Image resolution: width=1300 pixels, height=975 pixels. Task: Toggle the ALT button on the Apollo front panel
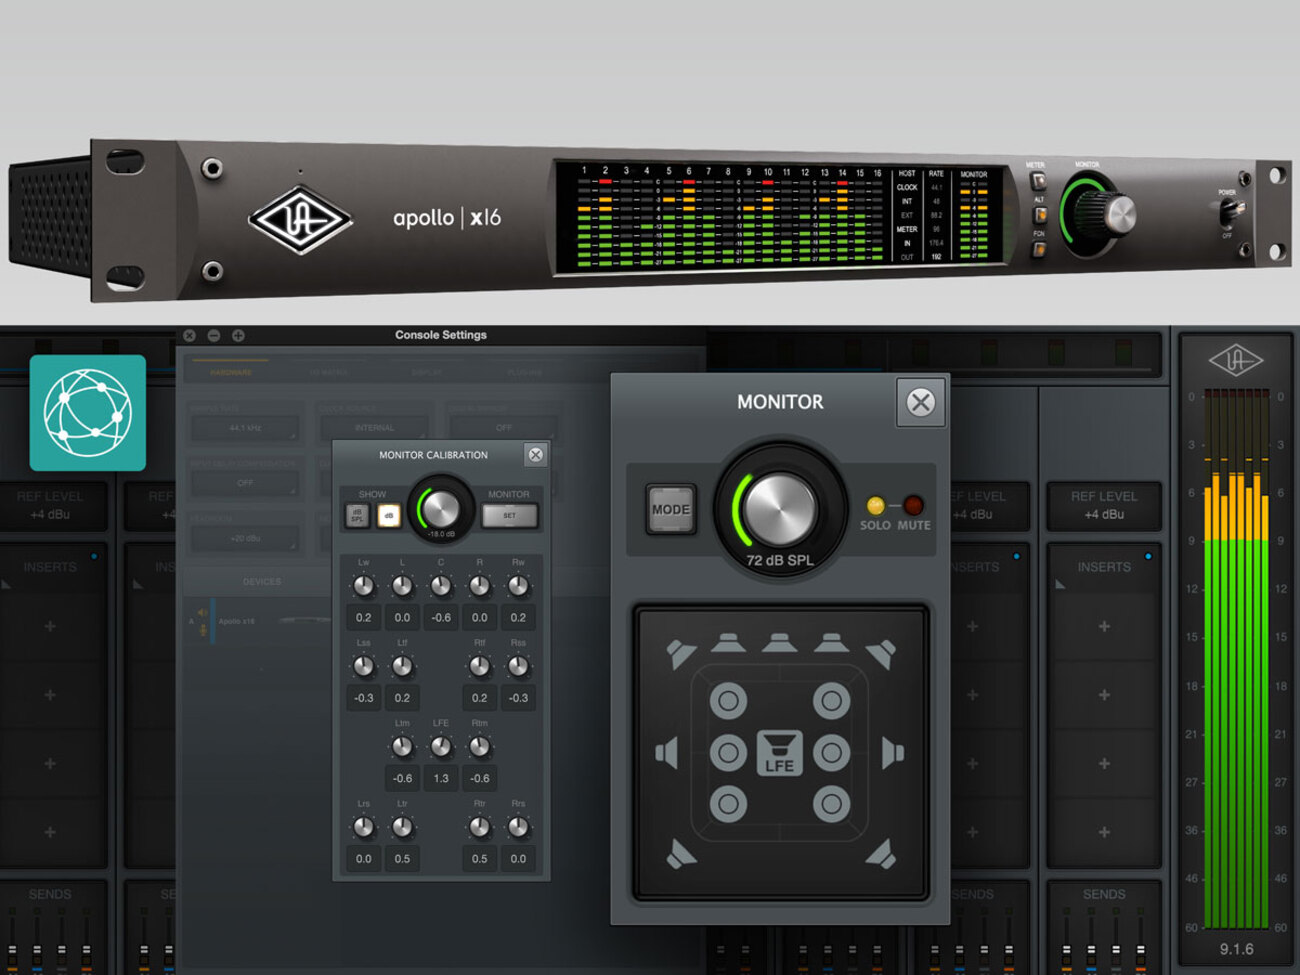(x=1039, y=215)
